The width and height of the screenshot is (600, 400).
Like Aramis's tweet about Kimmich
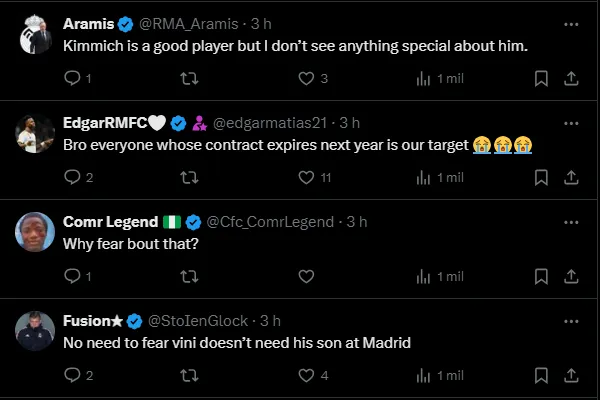coord(307,78)
